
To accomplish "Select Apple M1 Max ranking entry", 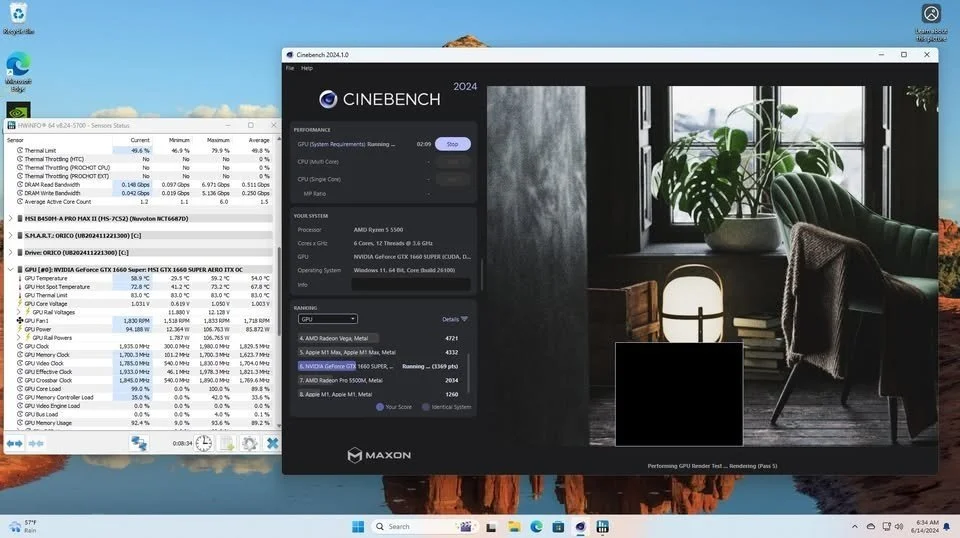I will point(378,352).
